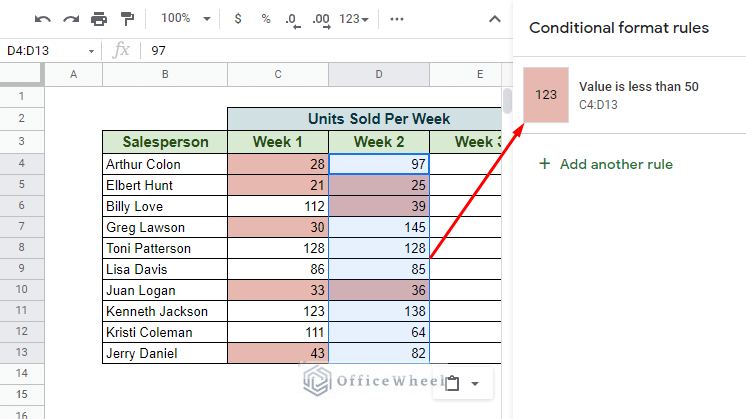Open the more toolbar options menu
746x419 pixels.
pyautogui.click(x=397, y=19)
